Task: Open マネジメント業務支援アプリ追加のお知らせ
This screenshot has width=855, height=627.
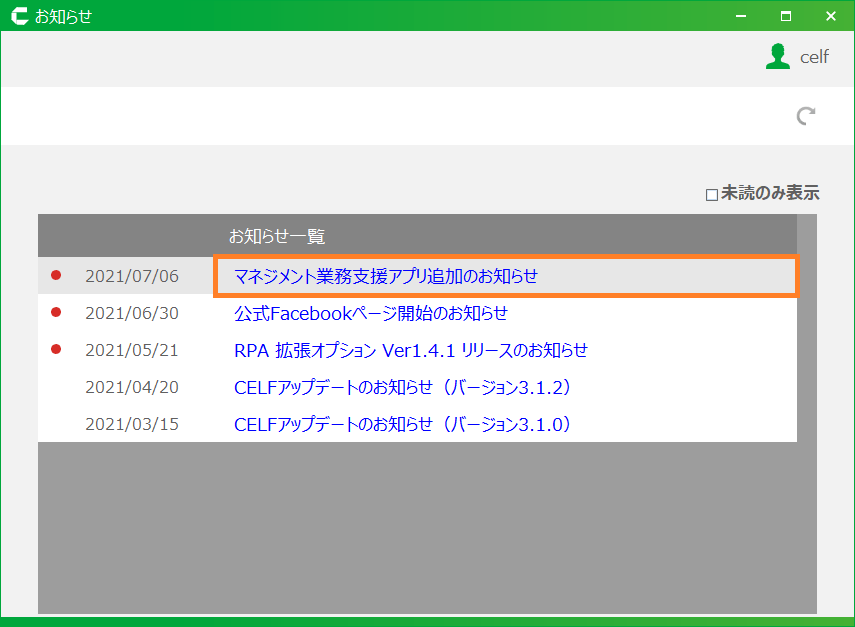Action: tap(386, 276)
